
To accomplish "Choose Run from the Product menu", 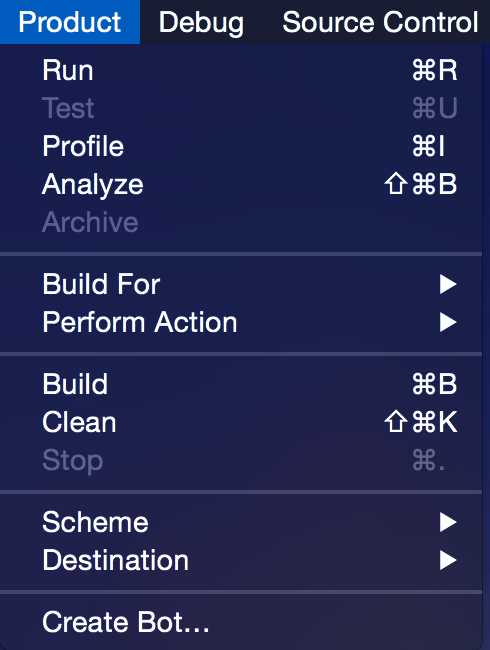I will click(241, 70).
